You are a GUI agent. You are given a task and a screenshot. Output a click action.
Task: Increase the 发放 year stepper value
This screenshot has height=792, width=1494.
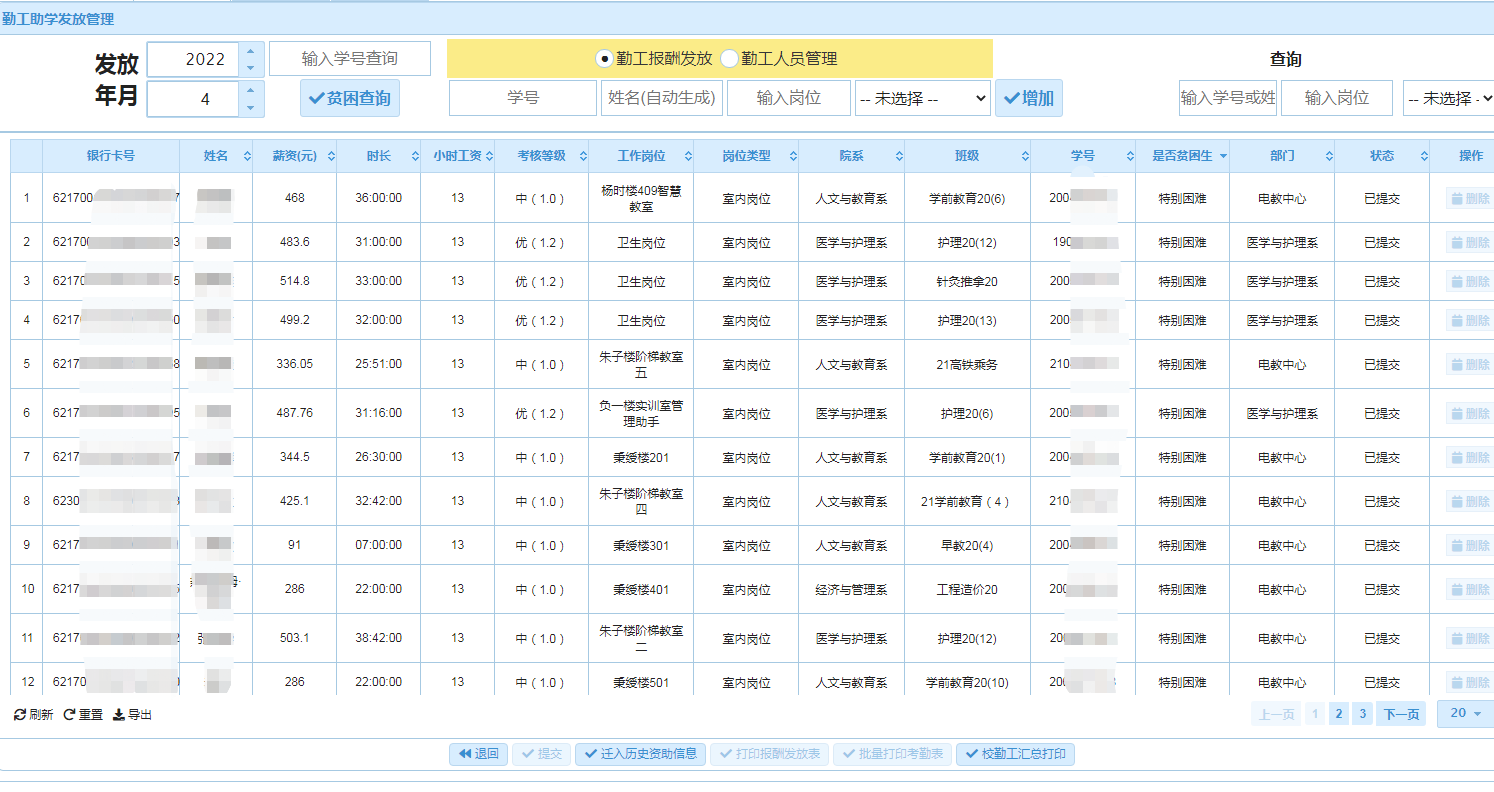click(x=250, y=51)
